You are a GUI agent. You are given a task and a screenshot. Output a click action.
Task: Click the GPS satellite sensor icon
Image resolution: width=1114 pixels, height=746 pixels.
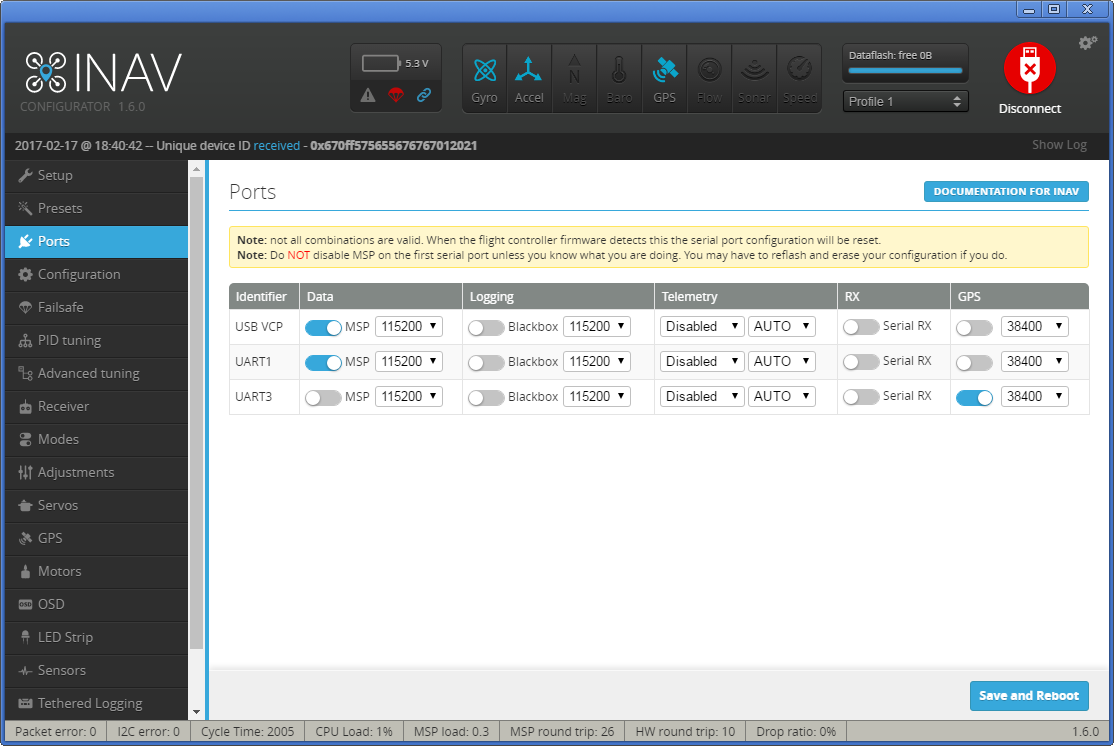click(664, 70)
